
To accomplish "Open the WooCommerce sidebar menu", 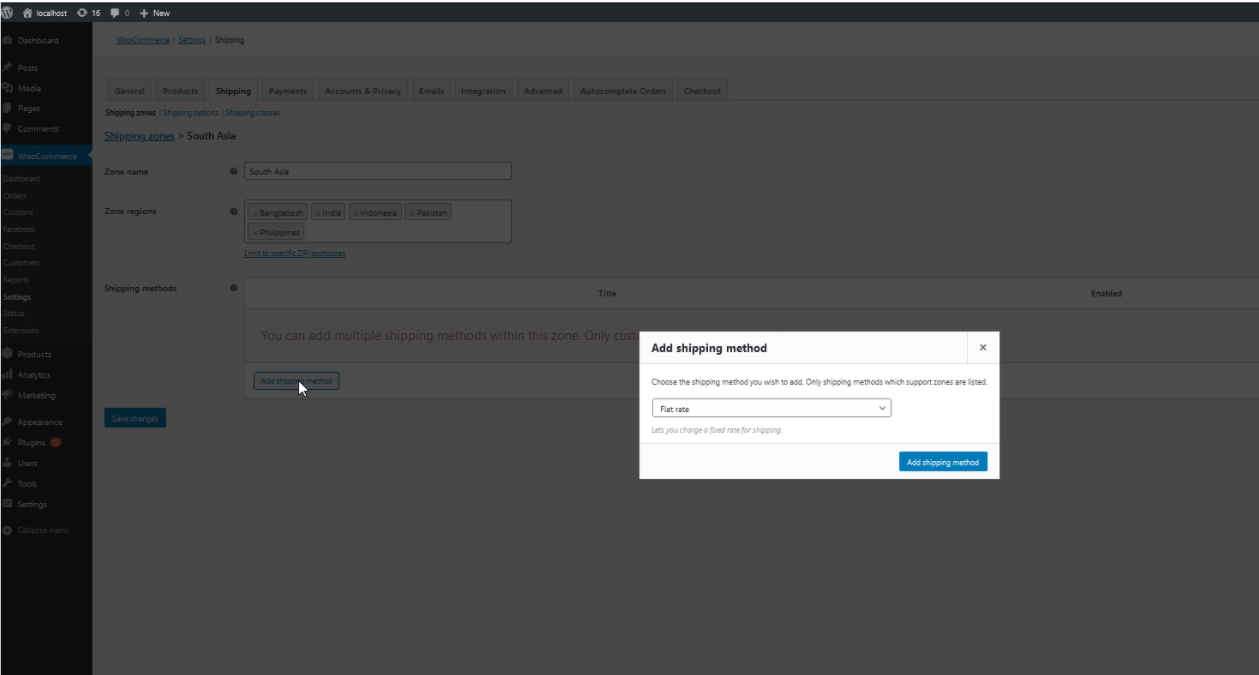I will (46, 156).
